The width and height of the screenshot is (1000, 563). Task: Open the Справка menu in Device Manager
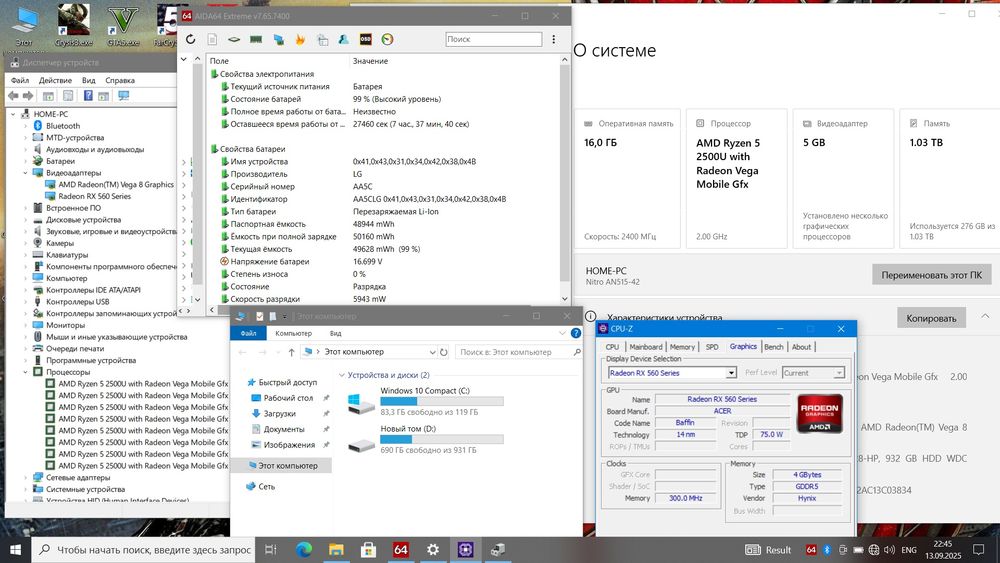[x=120, y=80]
